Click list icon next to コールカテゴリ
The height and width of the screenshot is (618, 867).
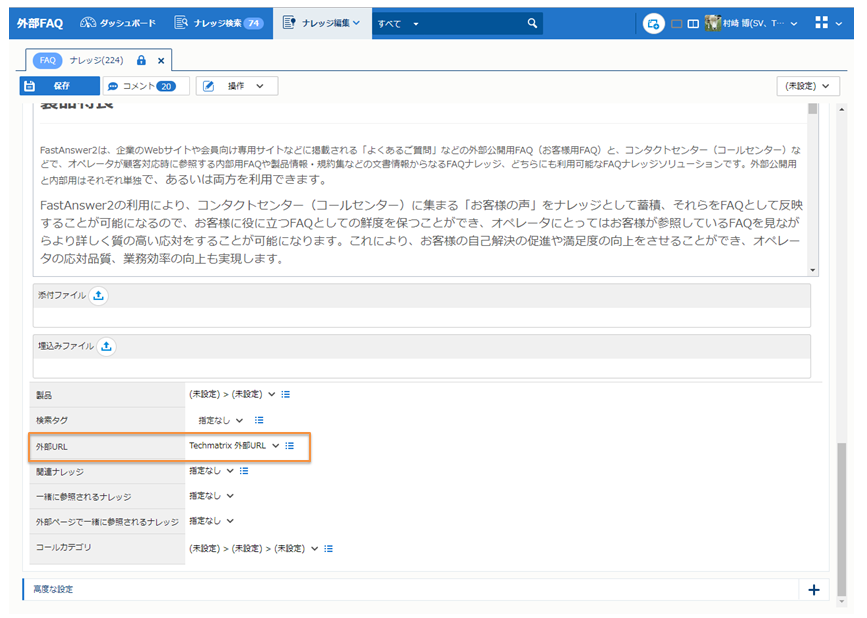point(329,548)
